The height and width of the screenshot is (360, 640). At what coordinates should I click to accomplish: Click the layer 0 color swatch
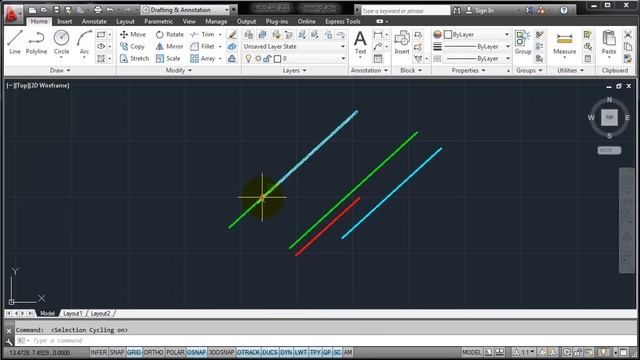278,59
